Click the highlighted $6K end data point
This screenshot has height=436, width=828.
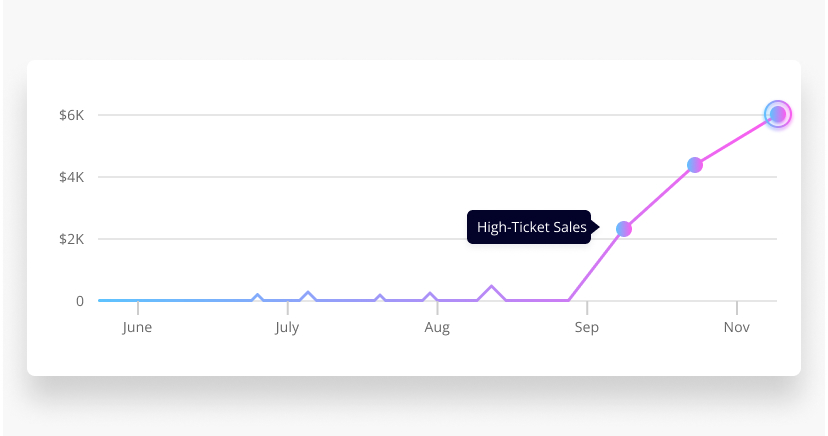pos(777,115)
